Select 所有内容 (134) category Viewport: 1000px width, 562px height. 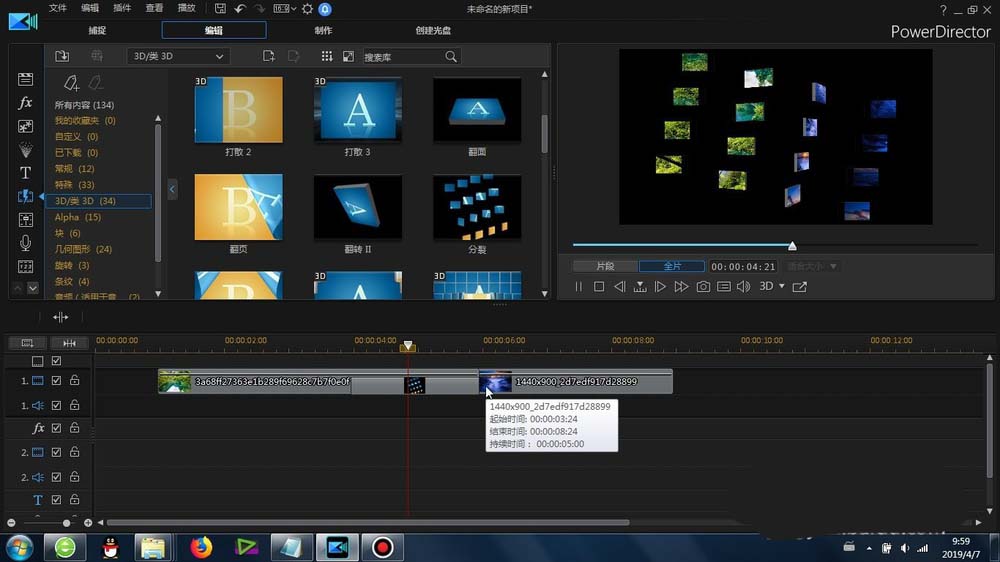84,105
